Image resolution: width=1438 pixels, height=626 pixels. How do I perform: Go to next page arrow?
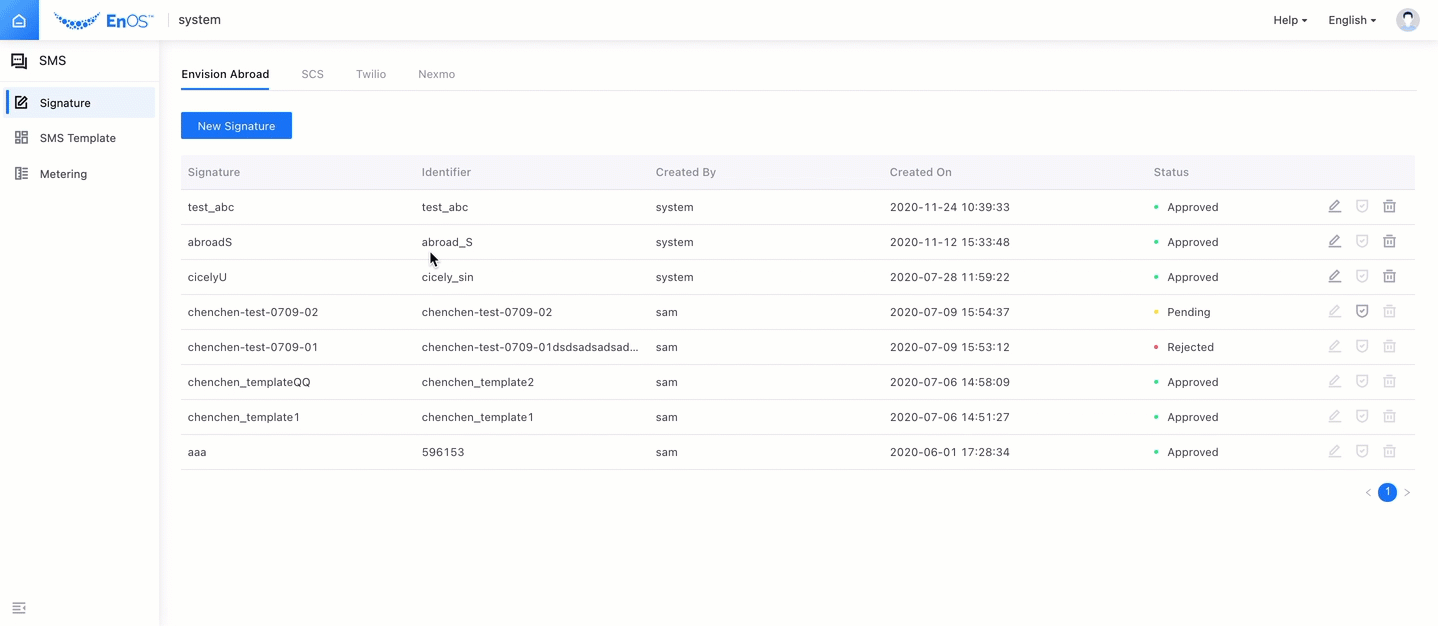[x=1407, y=493]
